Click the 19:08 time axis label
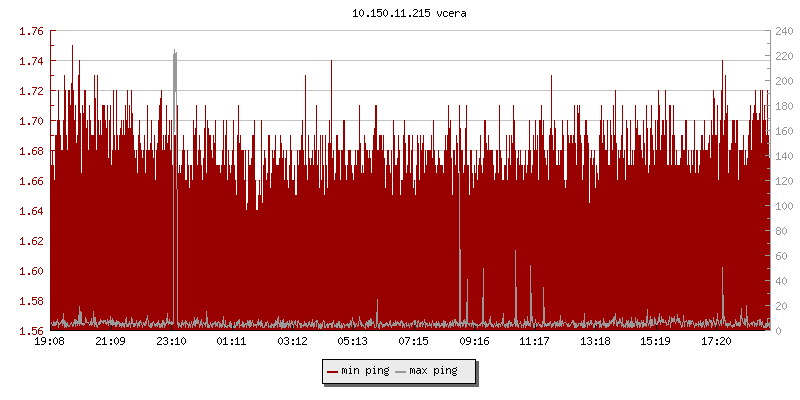 50,342
